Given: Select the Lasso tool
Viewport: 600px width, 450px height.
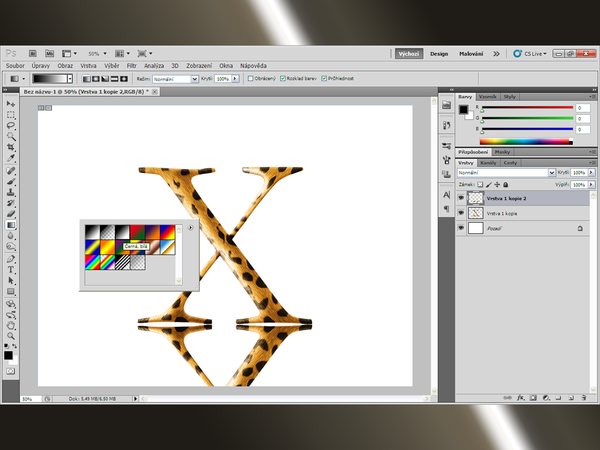Looking at the screenshot, I should pyautogui.click(x=11, y=126).
